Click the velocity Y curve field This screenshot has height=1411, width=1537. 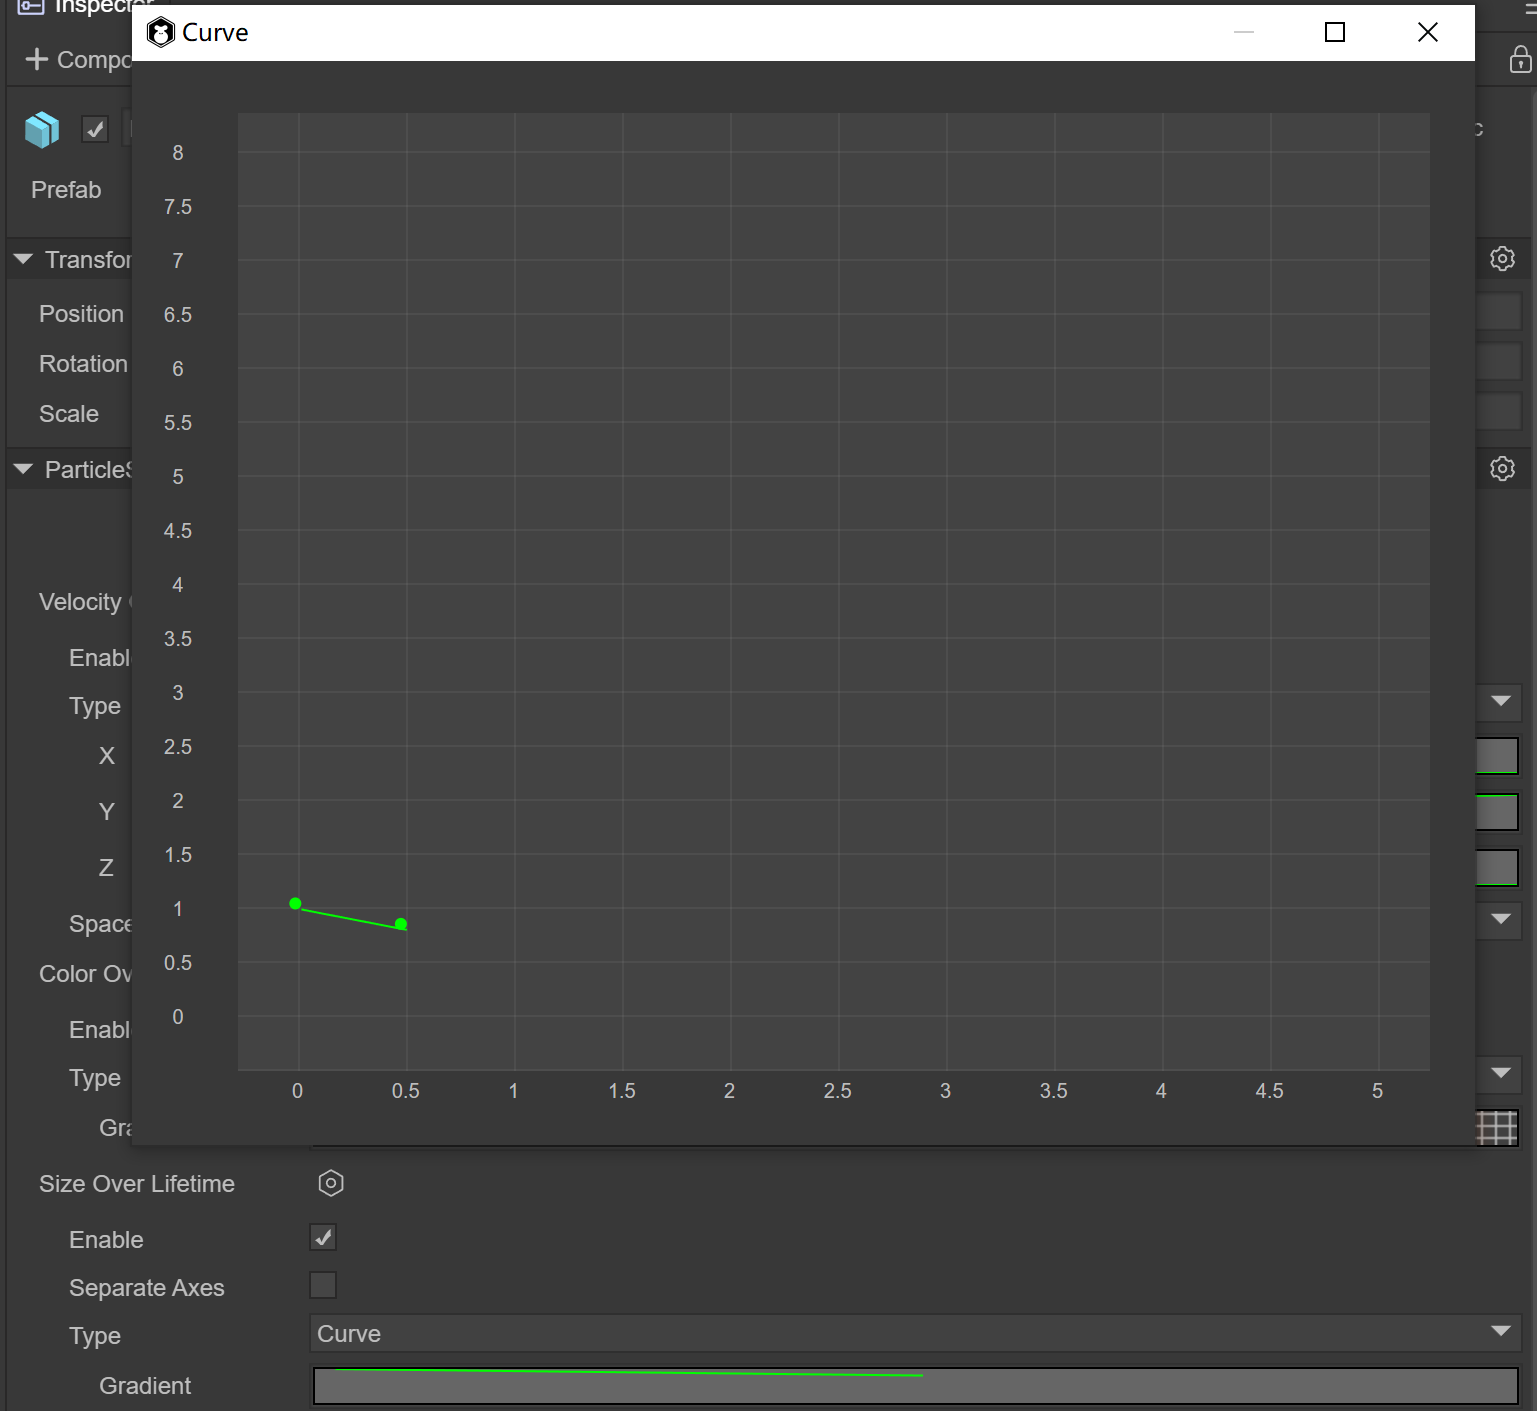click(1497, 812)
